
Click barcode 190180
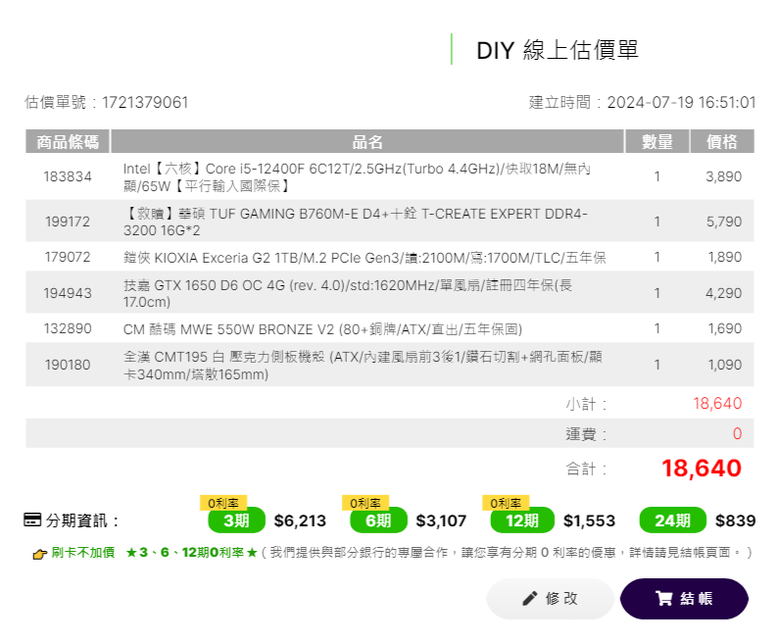(x=68, y=365)
